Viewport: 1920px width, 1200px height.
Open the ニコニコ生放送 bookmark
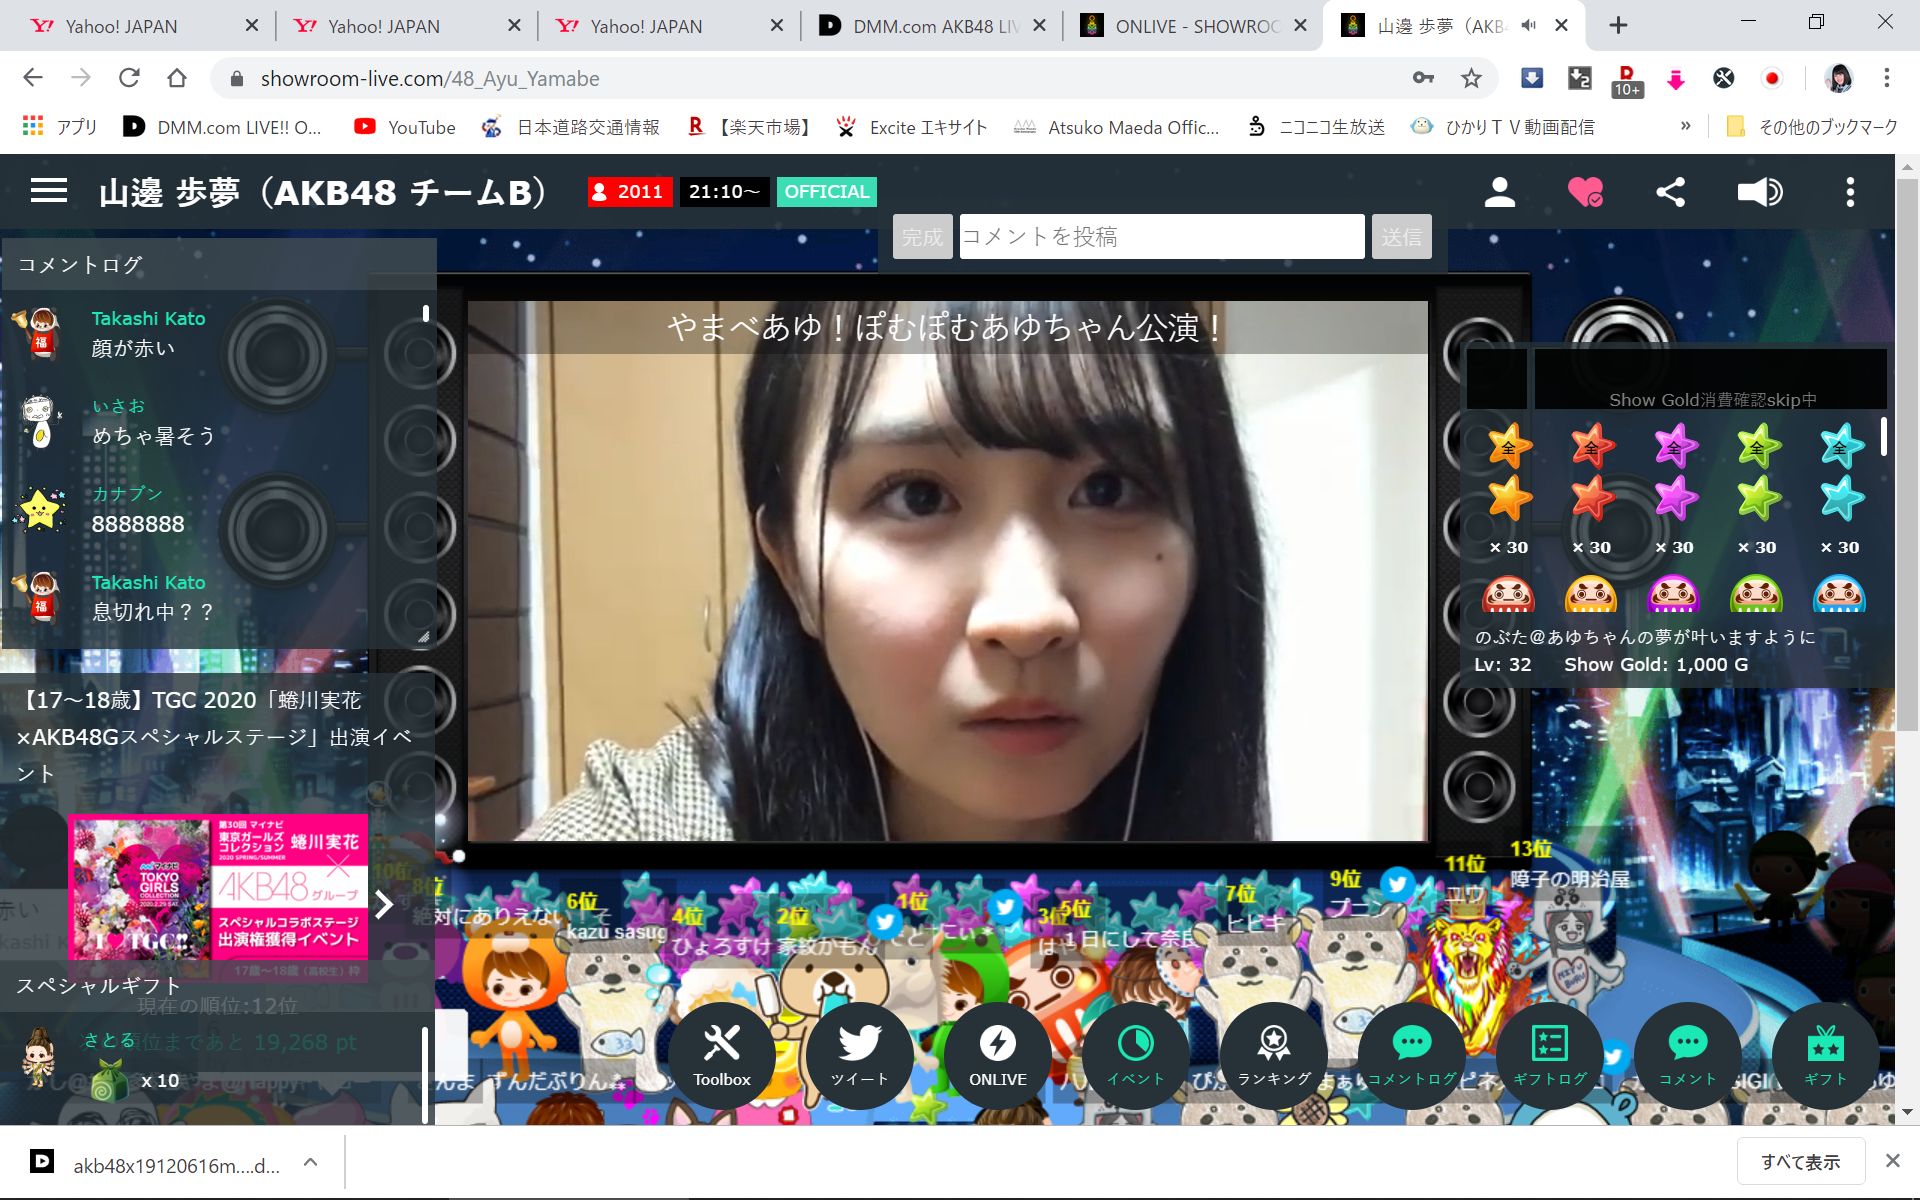pos(1316,127)
